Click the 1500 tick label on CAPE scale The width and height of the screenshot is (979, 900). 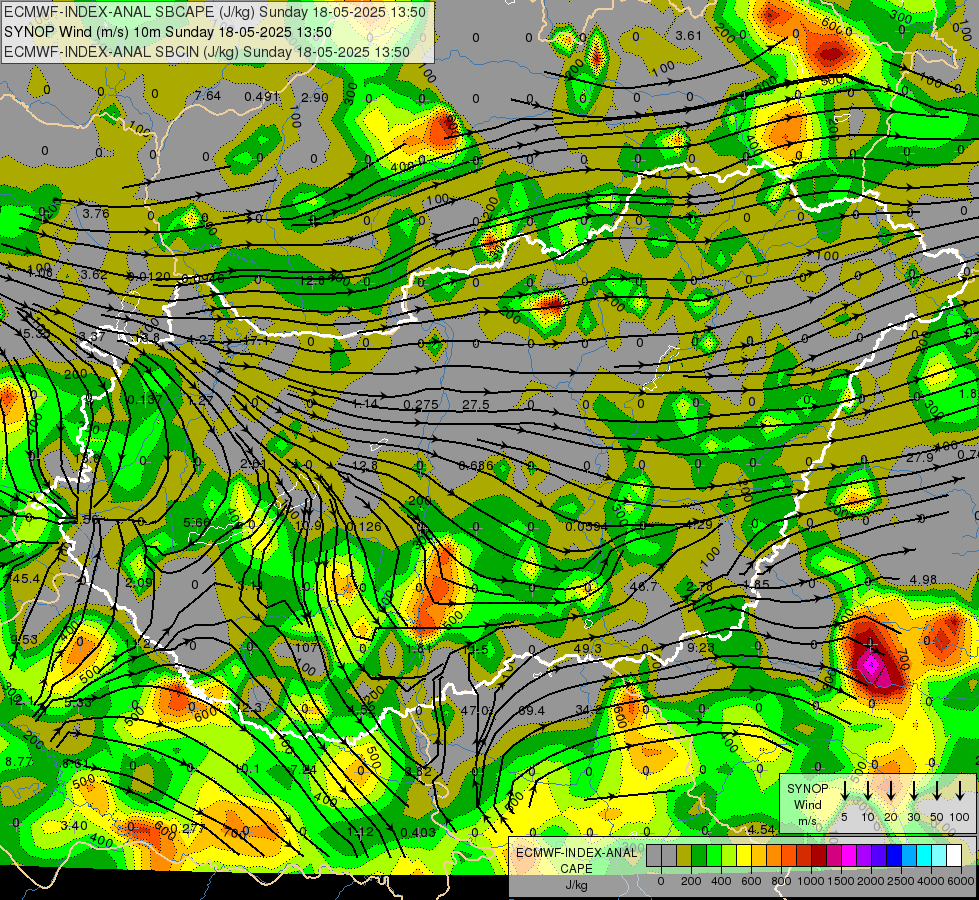click(842, 881)
